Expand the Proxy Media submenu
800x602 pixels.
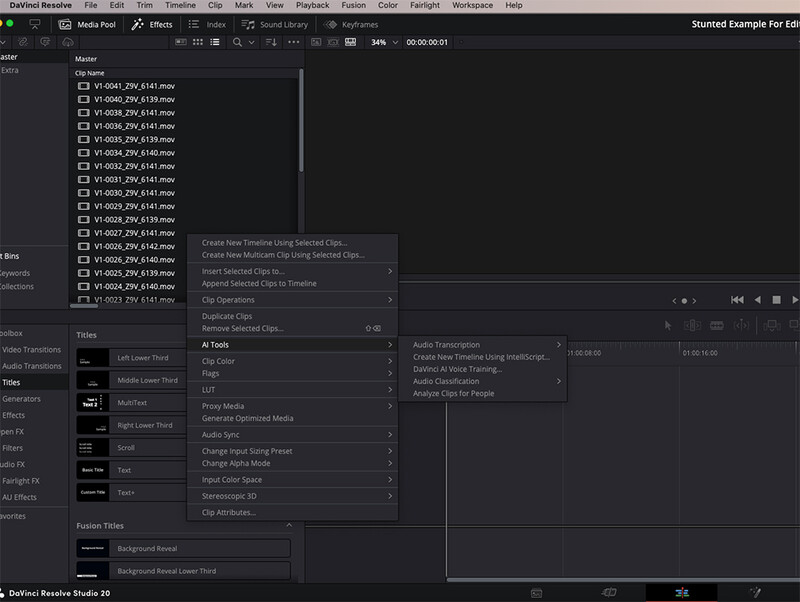292,406
